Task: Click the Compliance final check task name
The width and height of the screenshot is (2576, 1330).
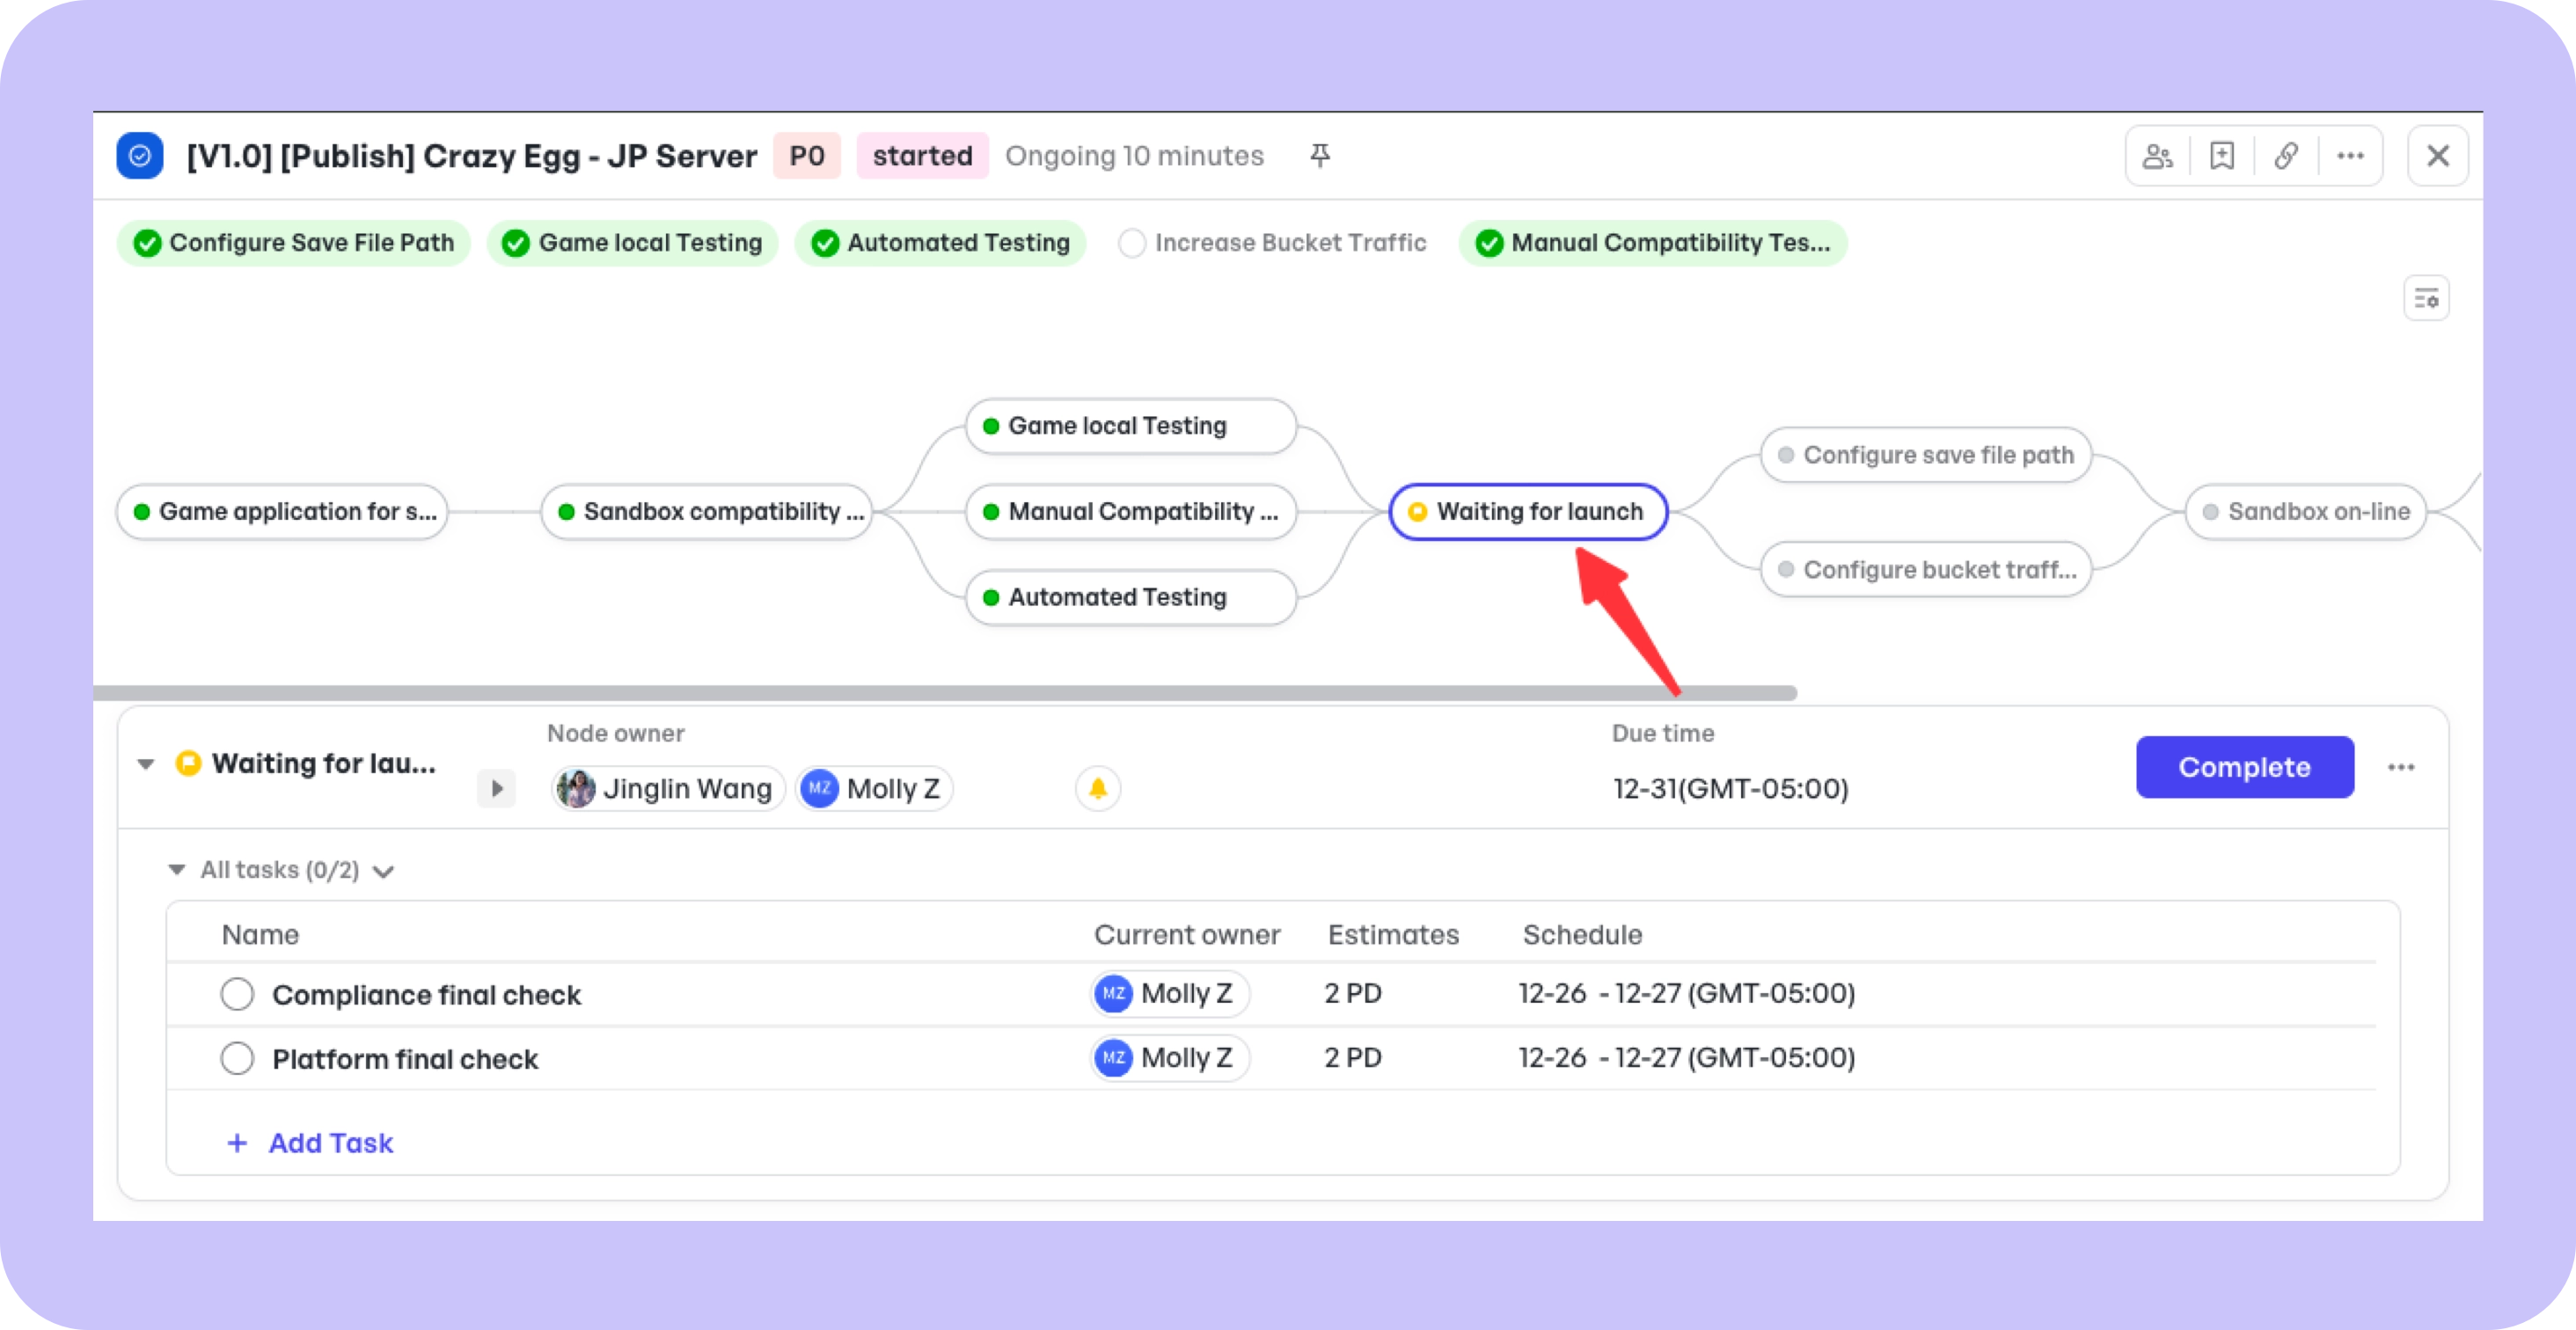Action: pyautogui.click(x=426, y=995)
